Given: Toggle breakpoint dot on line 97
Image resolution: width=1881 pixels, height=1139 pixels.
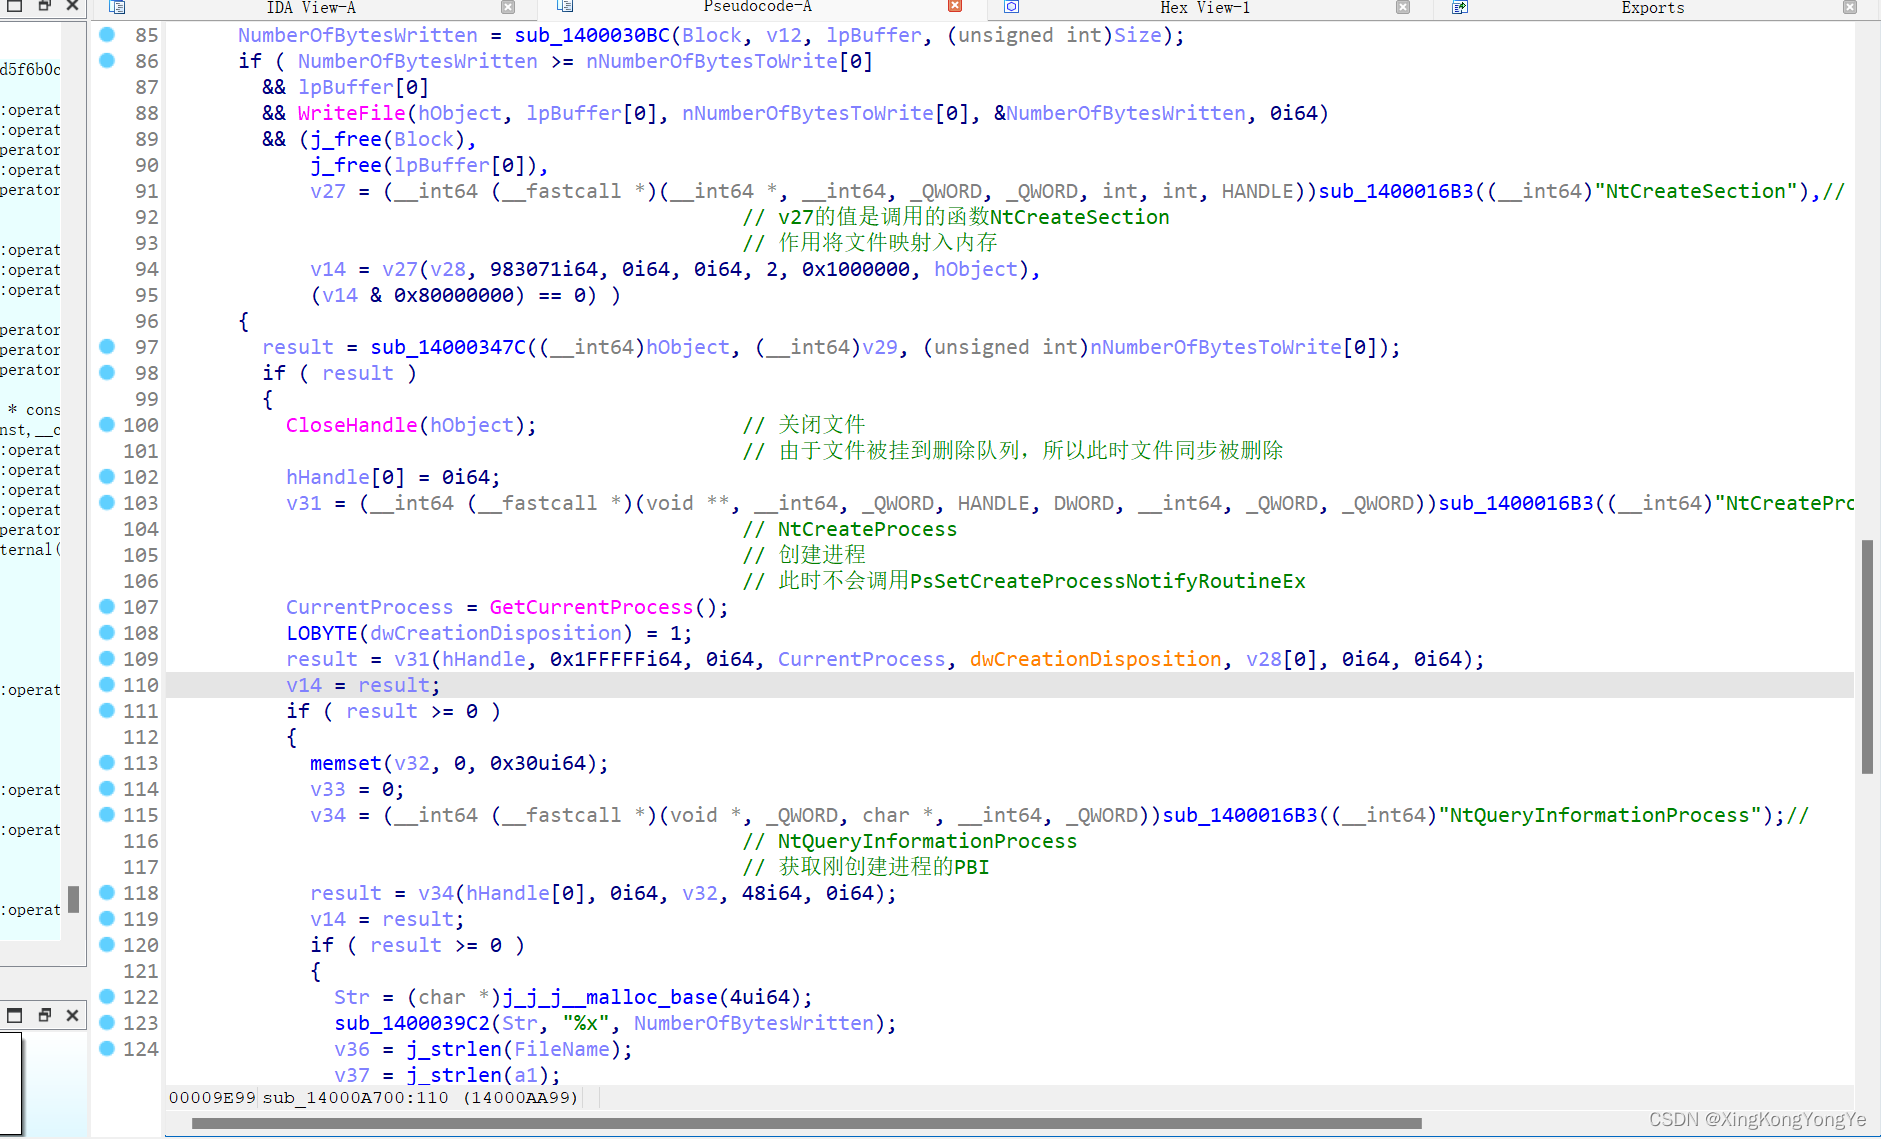Looking at the screenshot, I should pyautogui.click(x=107, y=346).
